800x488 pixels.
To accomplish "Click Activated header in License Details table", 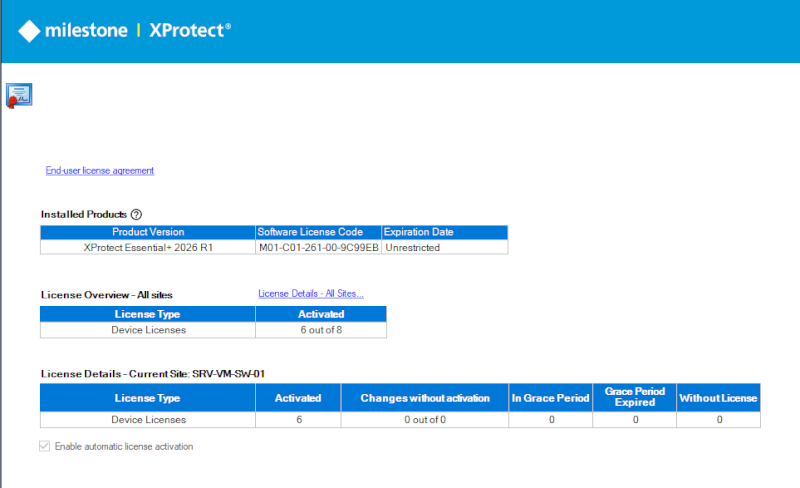I will (x=298, y=398).
